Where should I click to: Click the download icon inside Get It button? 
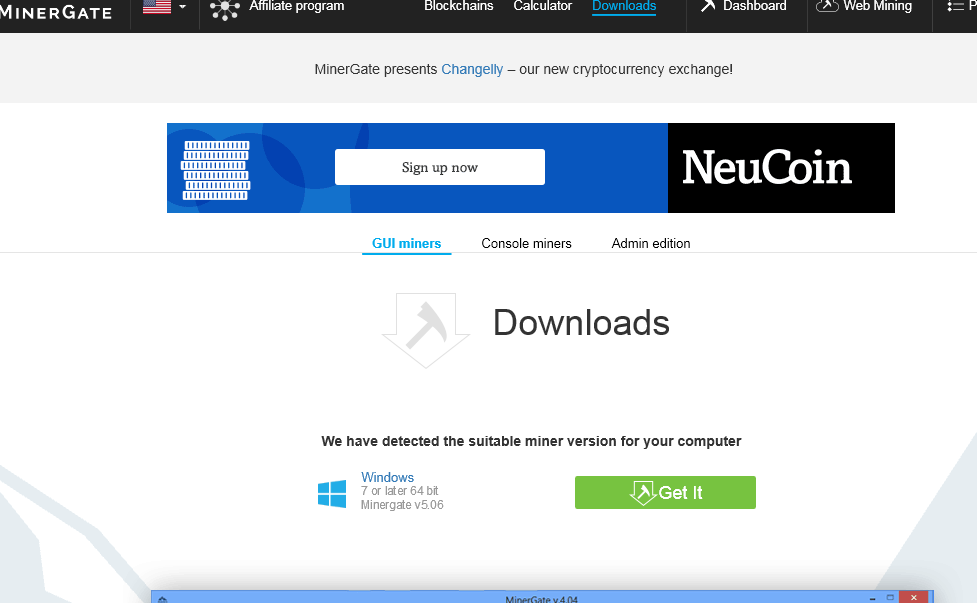[x=642, y=493]
